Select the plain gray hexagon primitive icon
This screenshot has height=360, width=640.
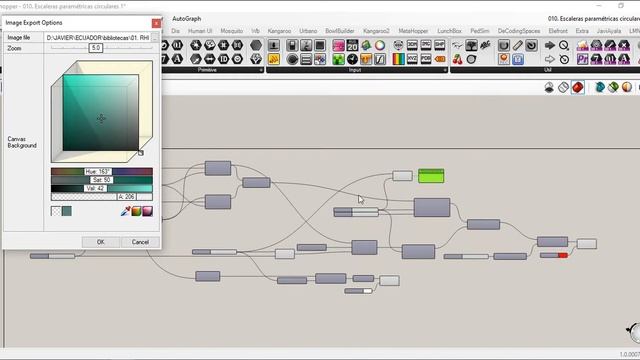pos(256,45)
